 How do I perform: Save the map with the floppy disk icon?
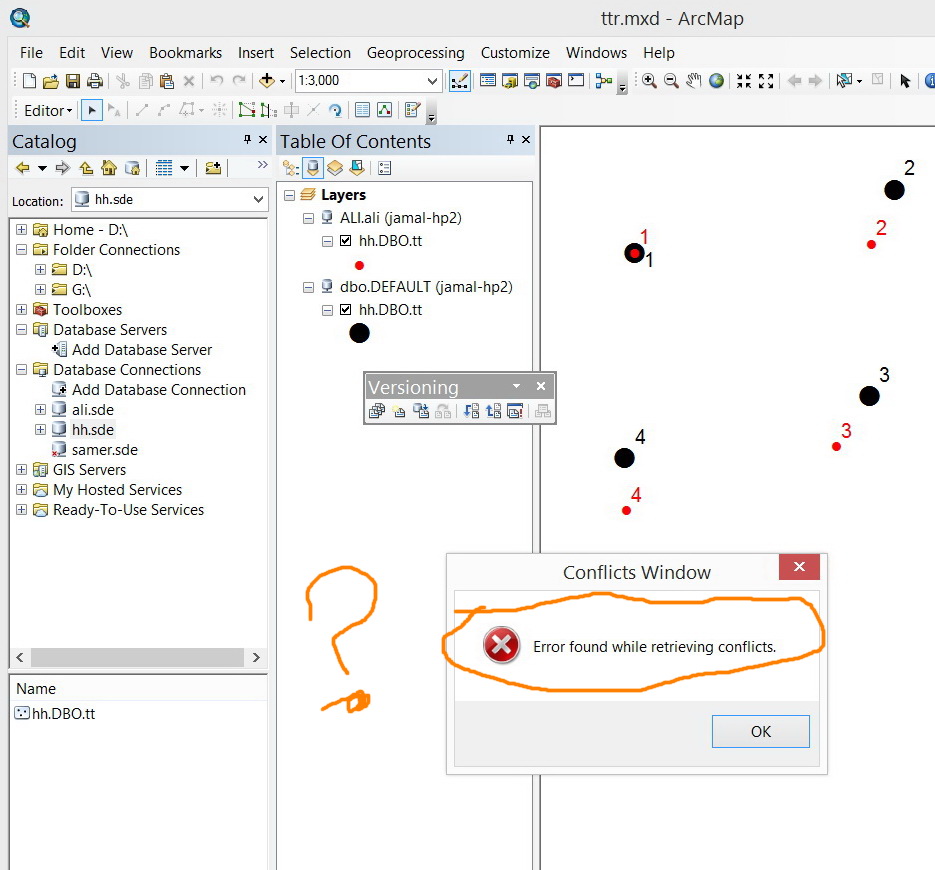point(73,81)
